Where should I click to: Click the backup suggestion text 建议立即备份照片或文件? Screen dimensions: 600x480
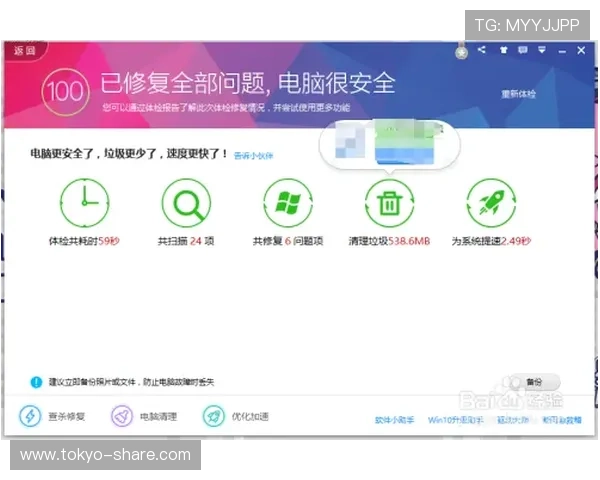131,382
